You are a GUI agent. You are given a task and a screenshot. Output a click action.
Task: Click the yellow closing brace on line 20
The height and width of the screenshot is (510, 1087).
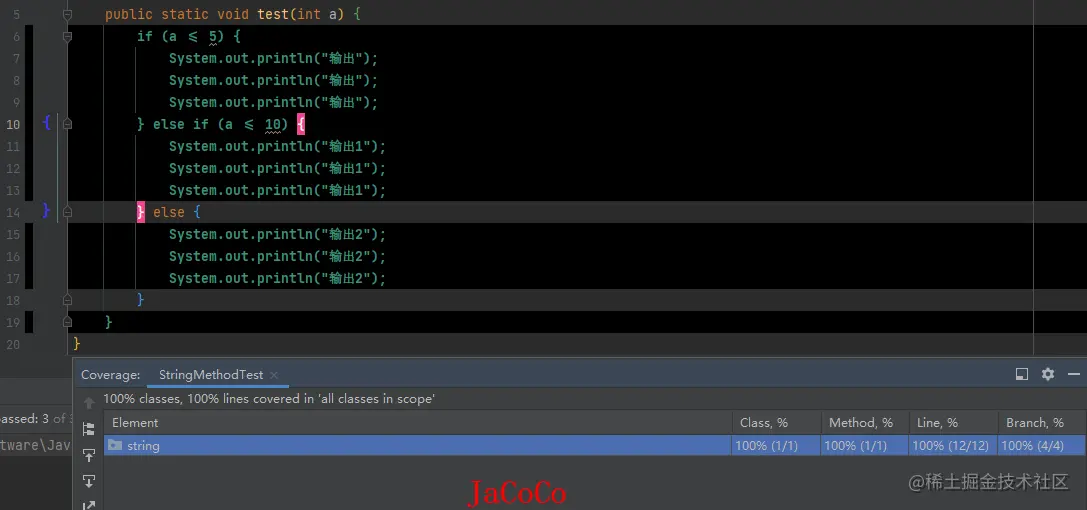coord(76,344)
